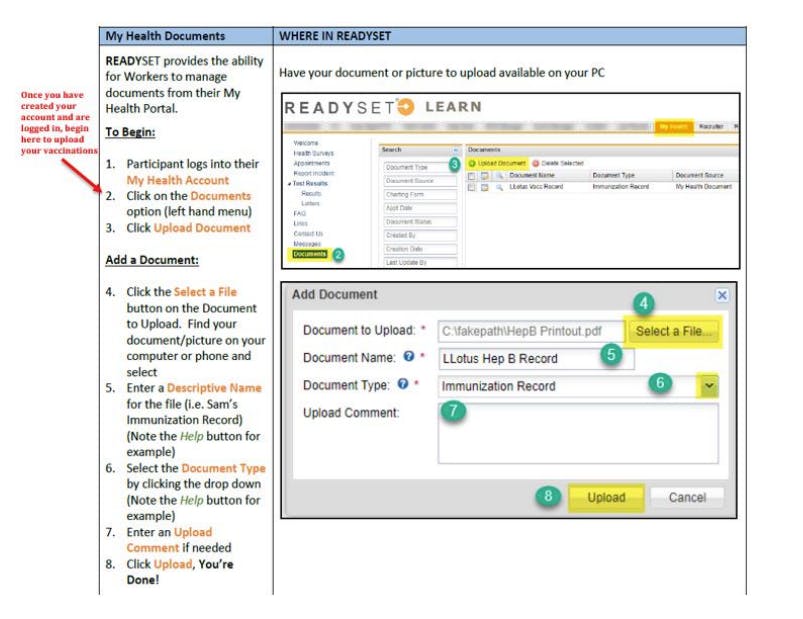
Task: Click the note icon in LLotus Vacc Record row
Action: click(x=485, y=187)
